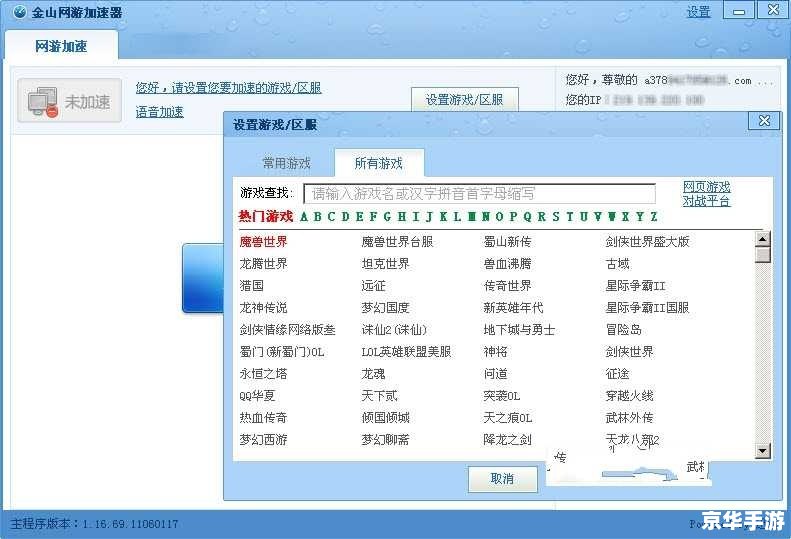Select 征途 game
791x539 pixels.
(x=617, y=373)
